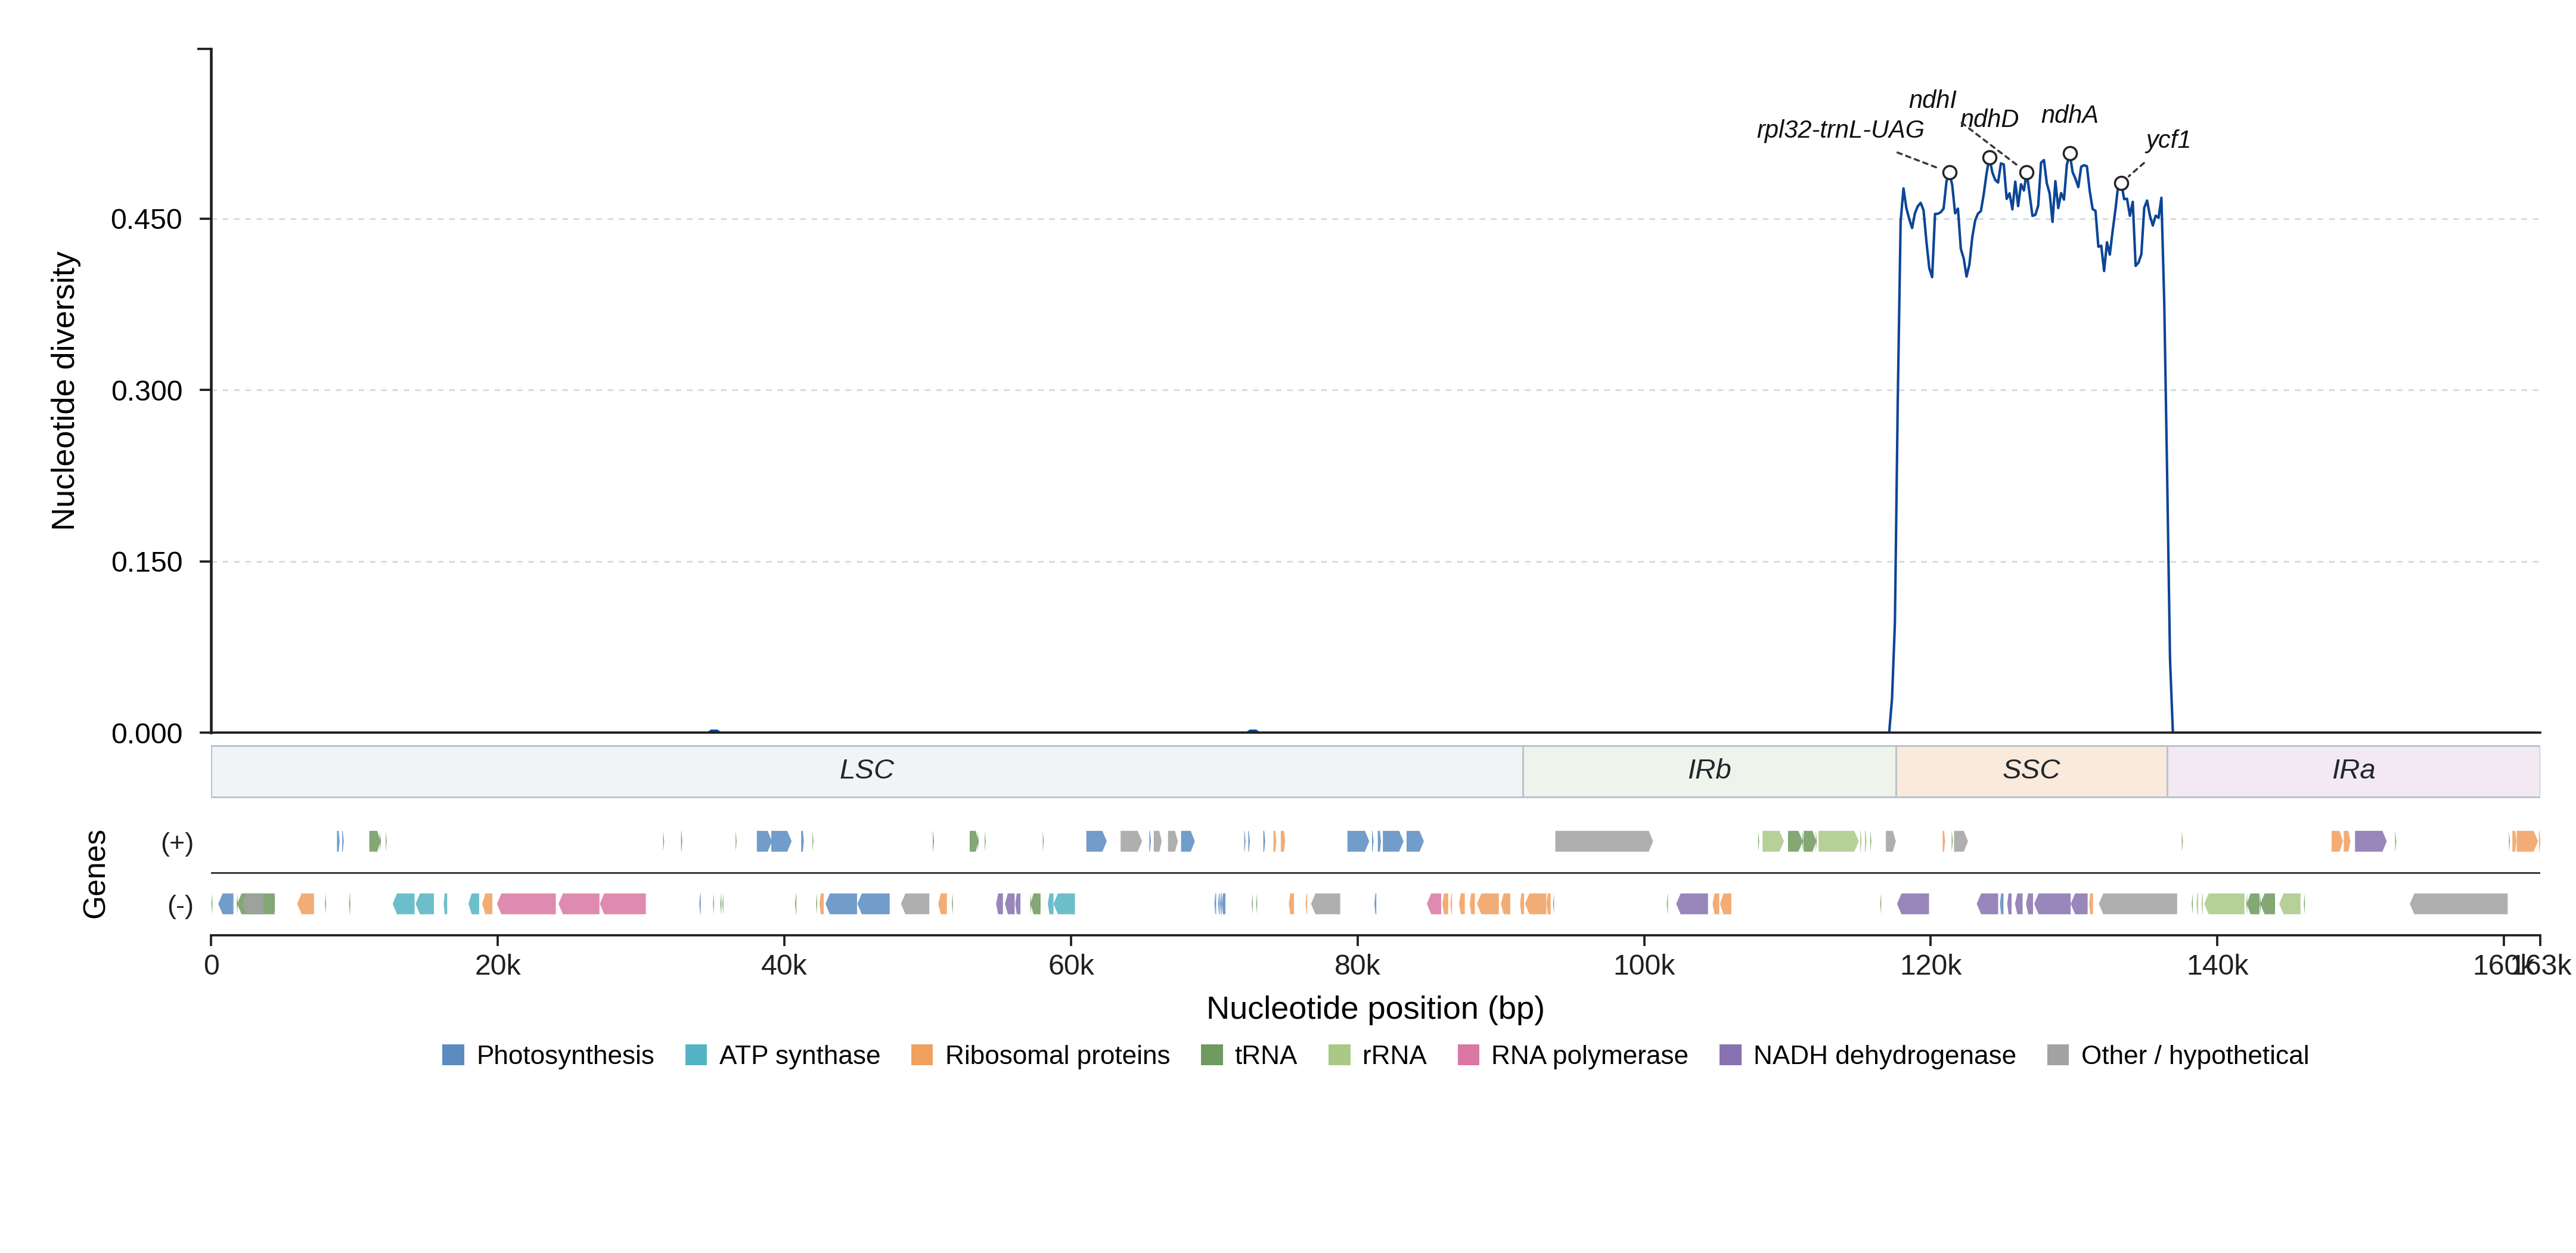The image size is (2576, 1253).
Task: Click the 'Photosynthesis' legend label
Action: [565, 1055]
